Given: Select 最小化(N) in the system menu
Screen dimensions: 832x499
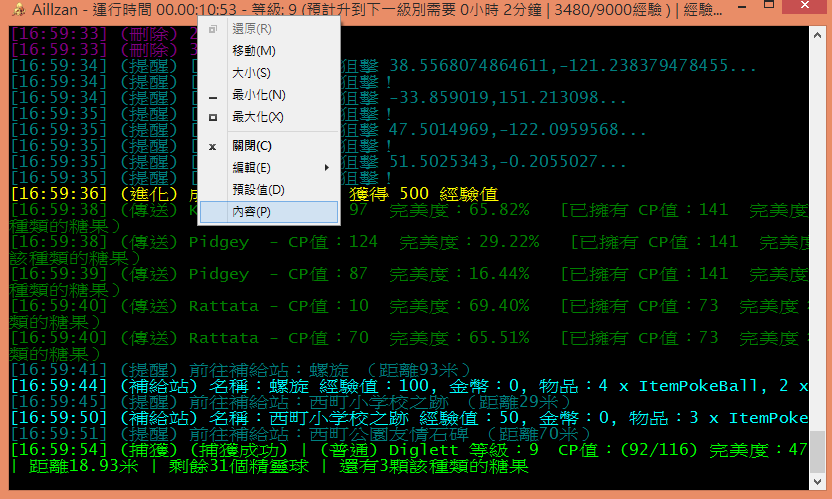Looking at the screenshot, I should (x=269, y=95).
